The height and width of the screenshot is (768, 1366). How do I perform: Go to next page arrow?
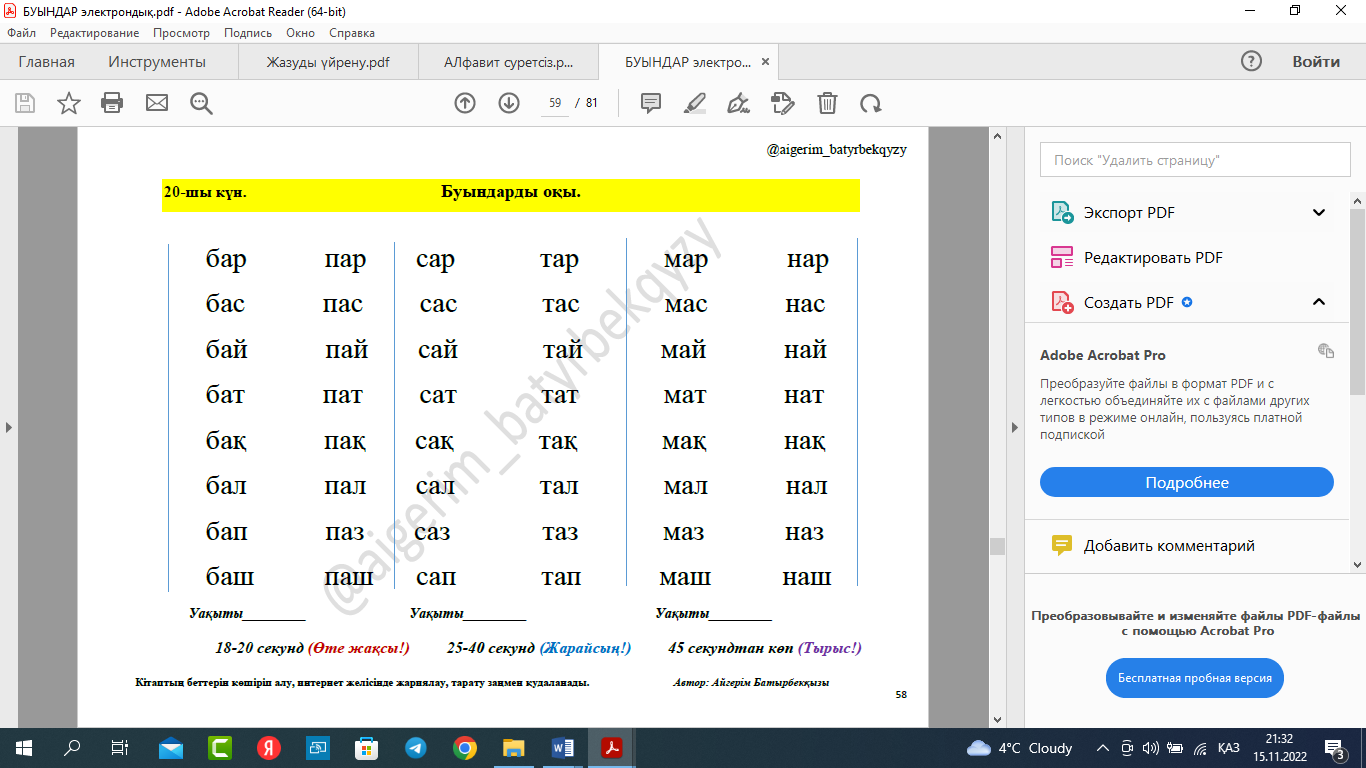(509, 103)
